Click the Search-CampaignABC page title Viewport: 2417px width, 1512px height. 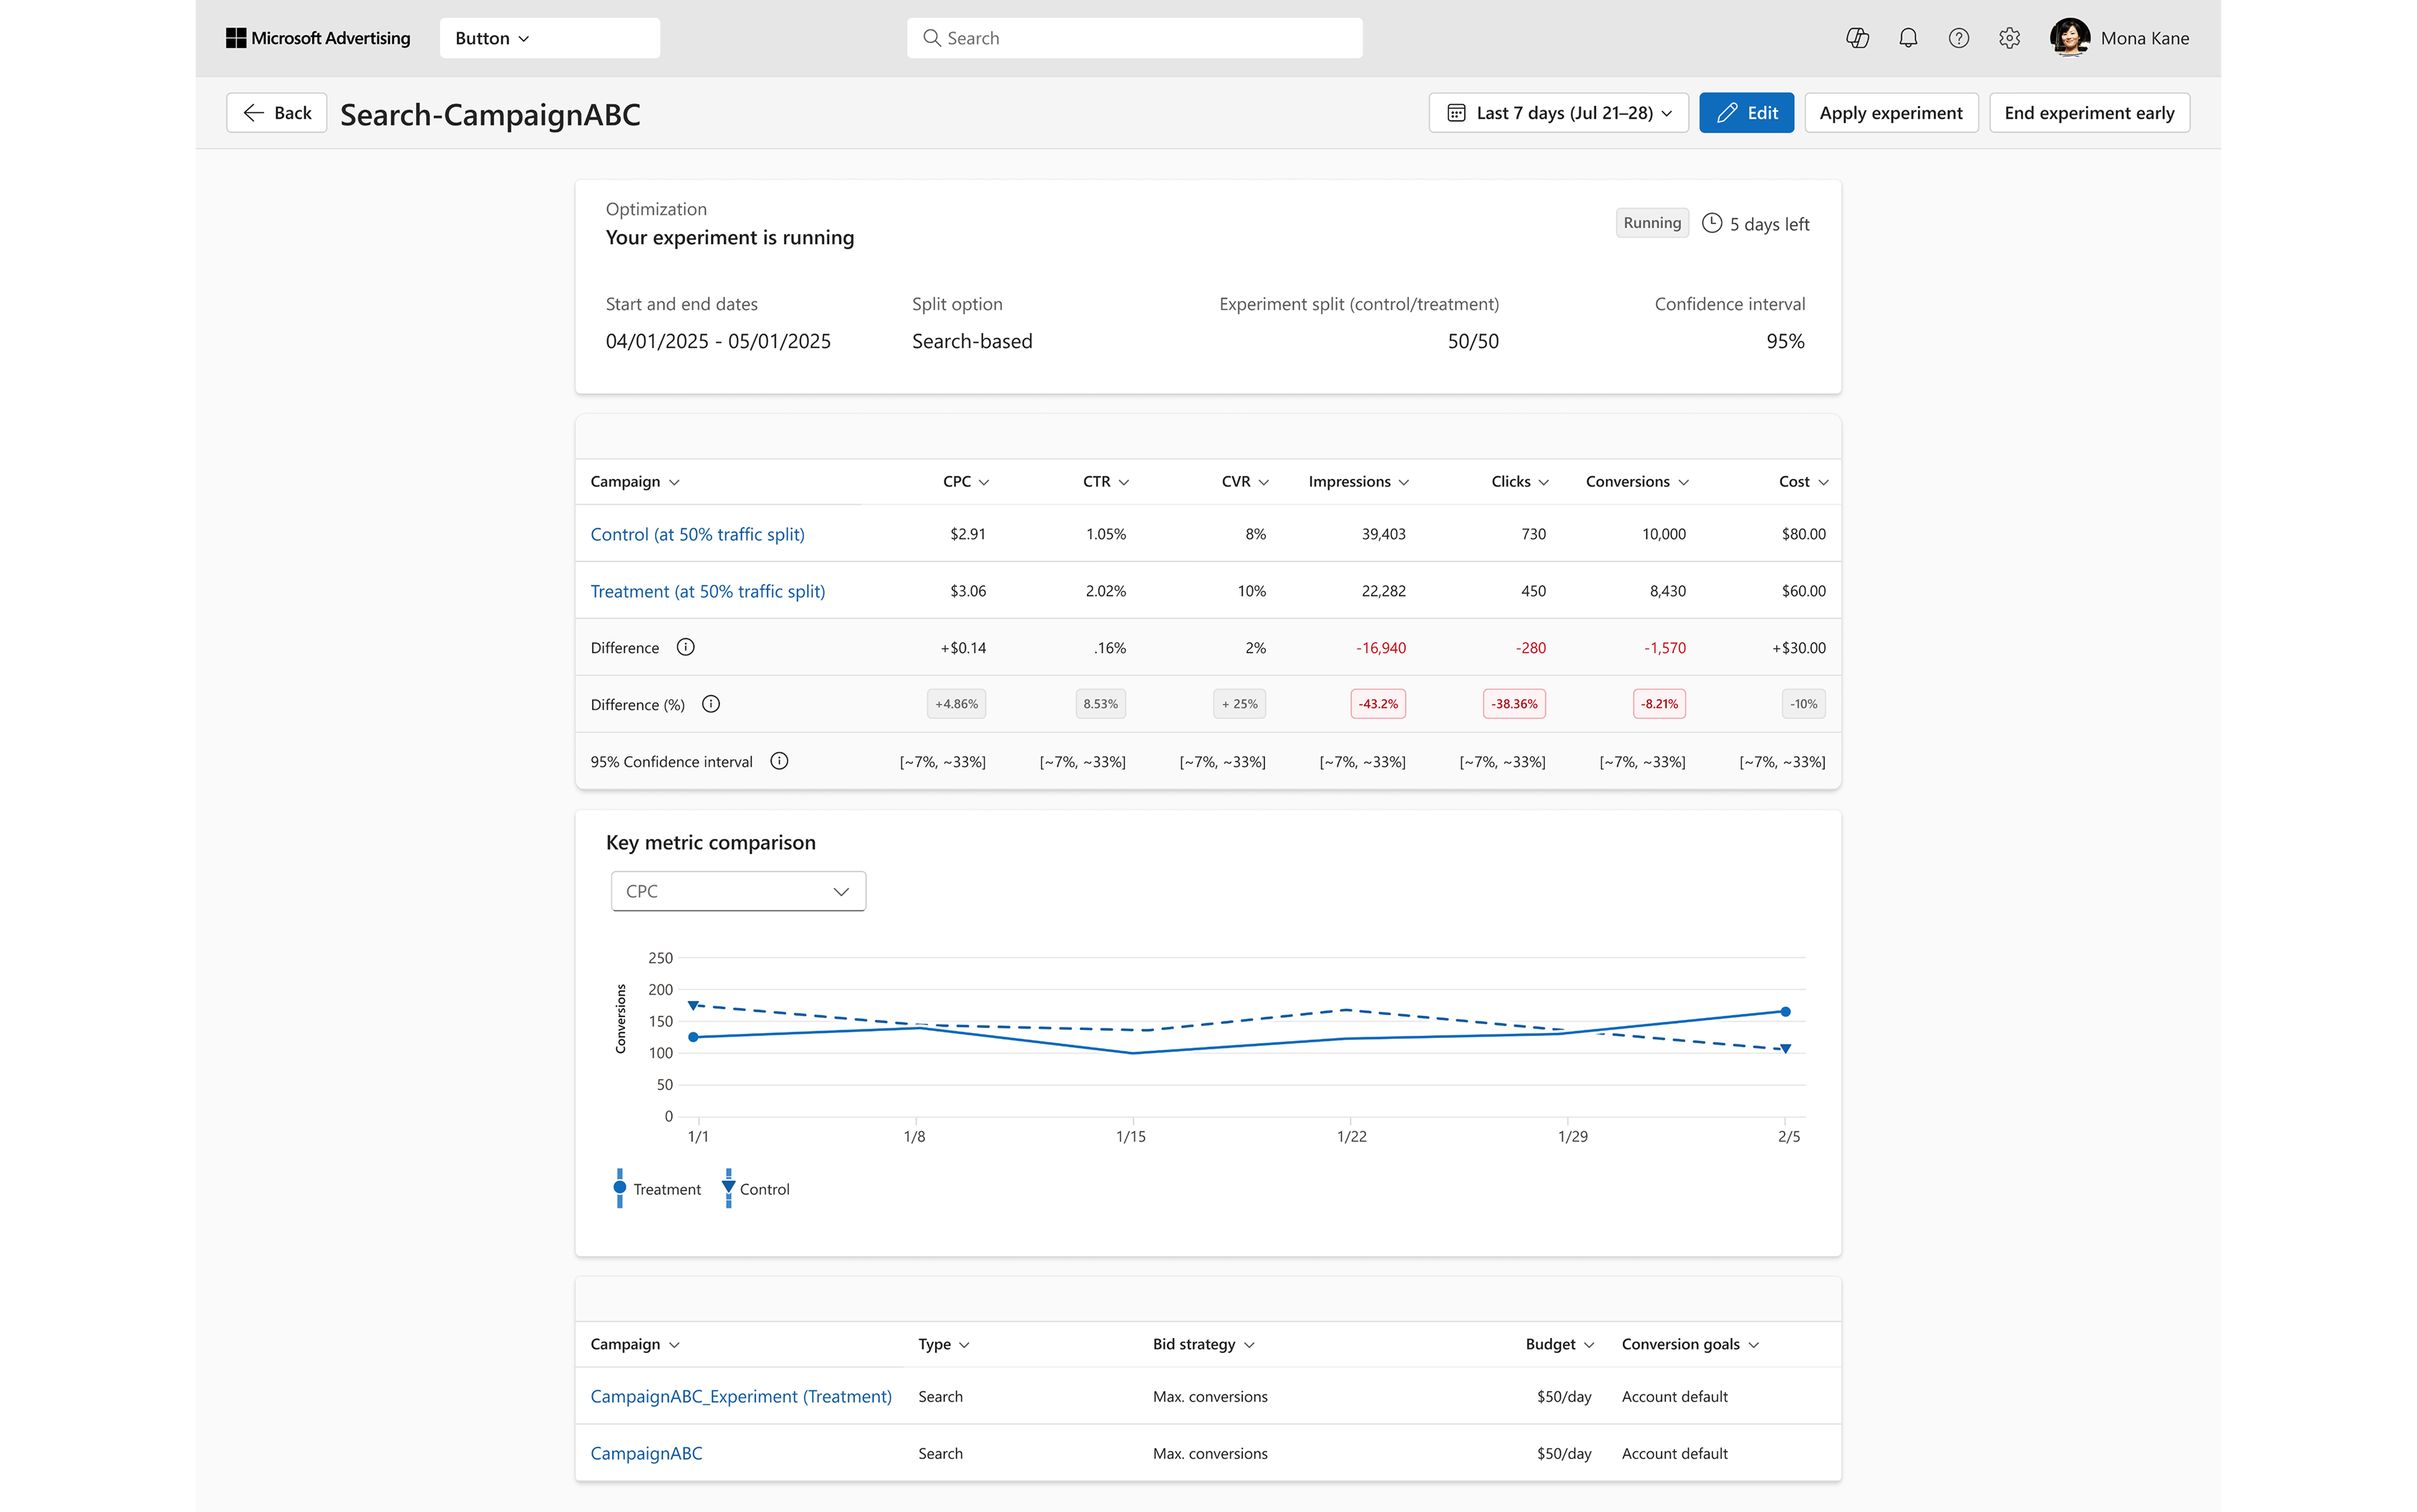(490, 114)
